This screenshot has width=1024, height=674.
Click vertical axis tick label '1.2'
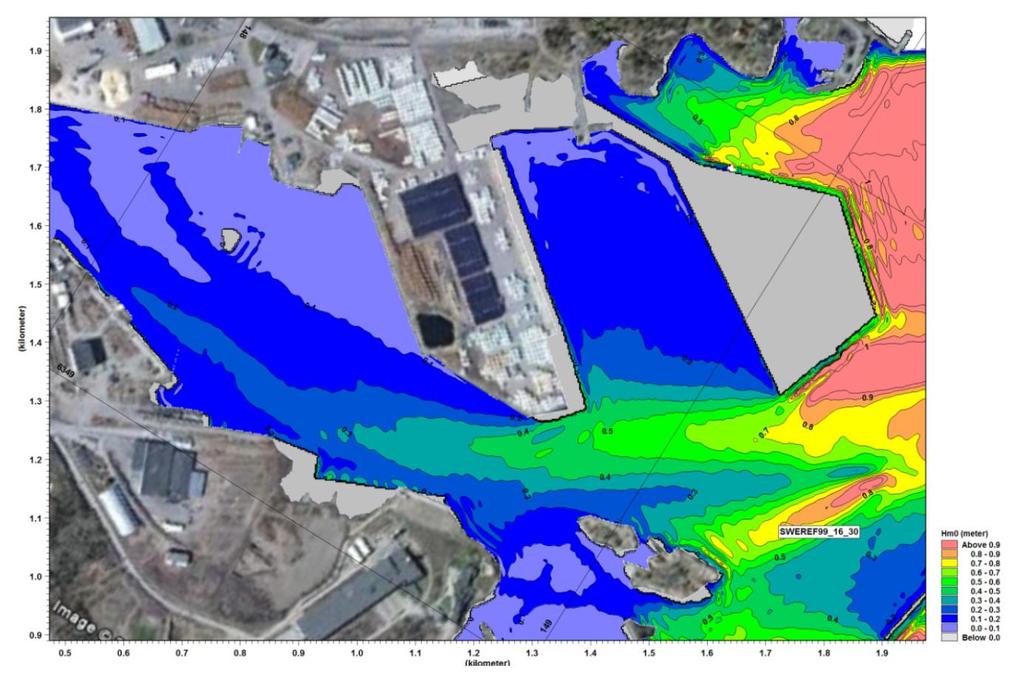pos(36,460)
